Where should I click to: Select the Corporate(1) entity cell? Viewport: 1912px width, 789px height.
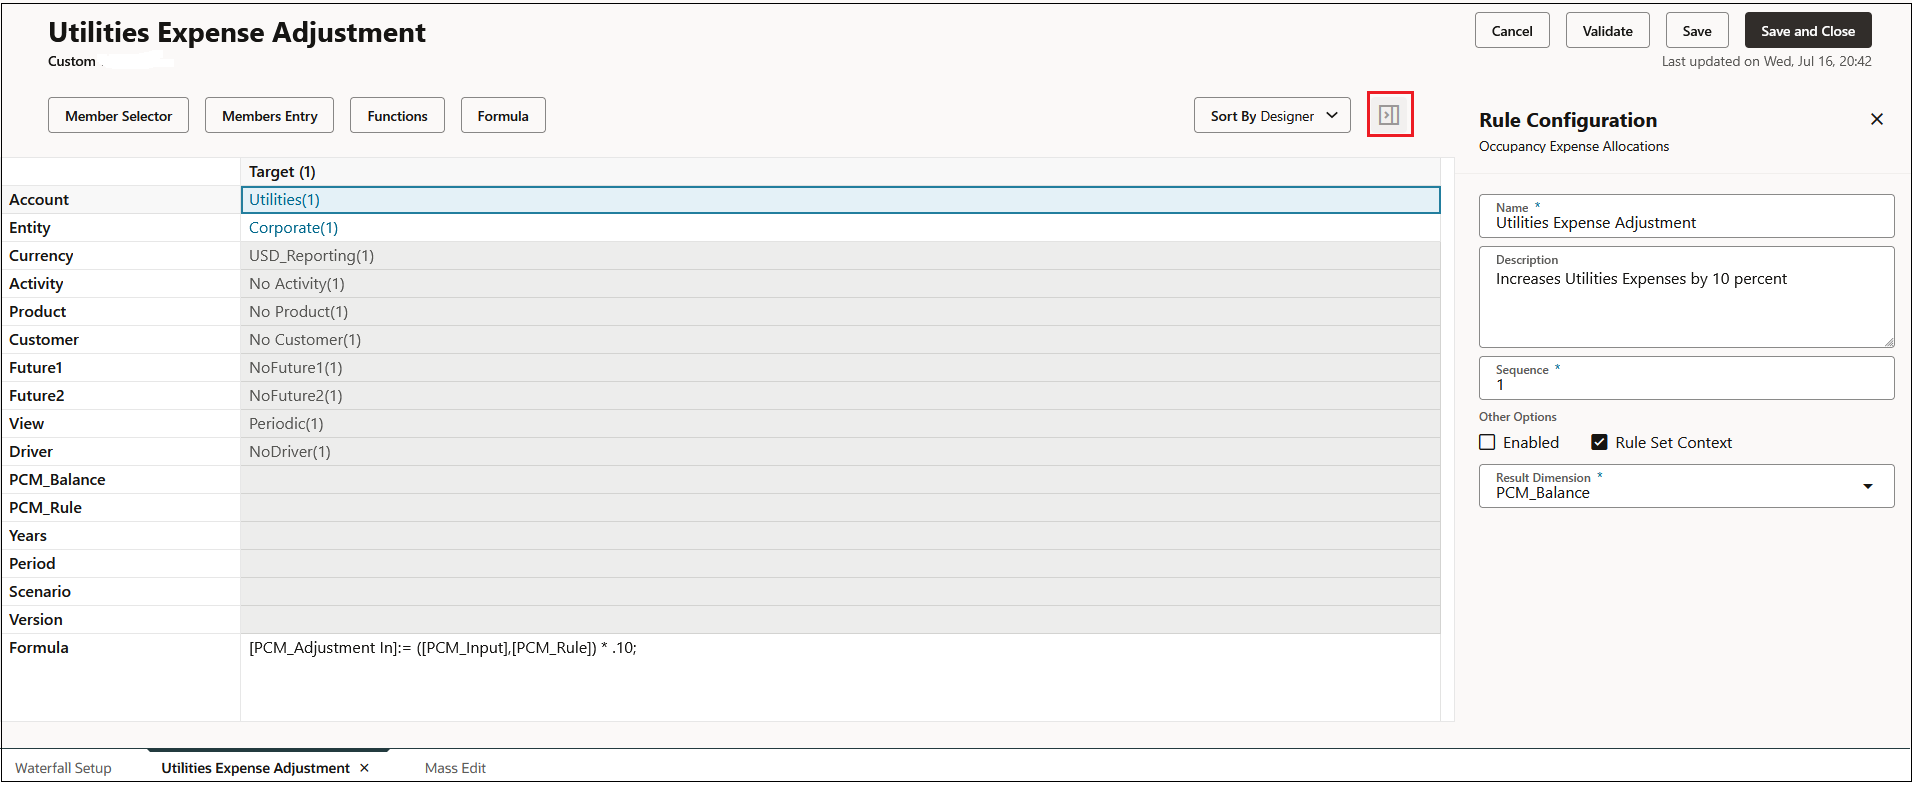[x=840, y=228]
